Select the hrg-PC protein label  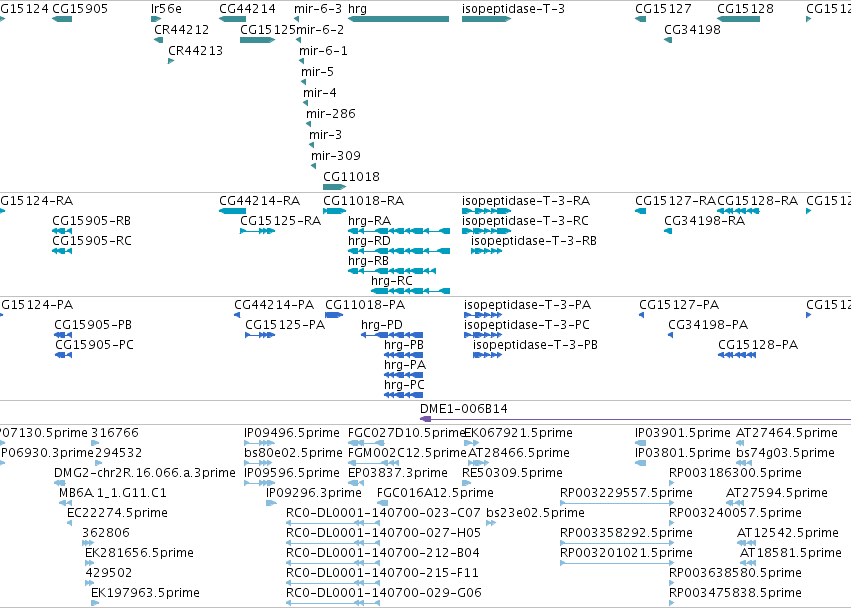pos(404,385)
